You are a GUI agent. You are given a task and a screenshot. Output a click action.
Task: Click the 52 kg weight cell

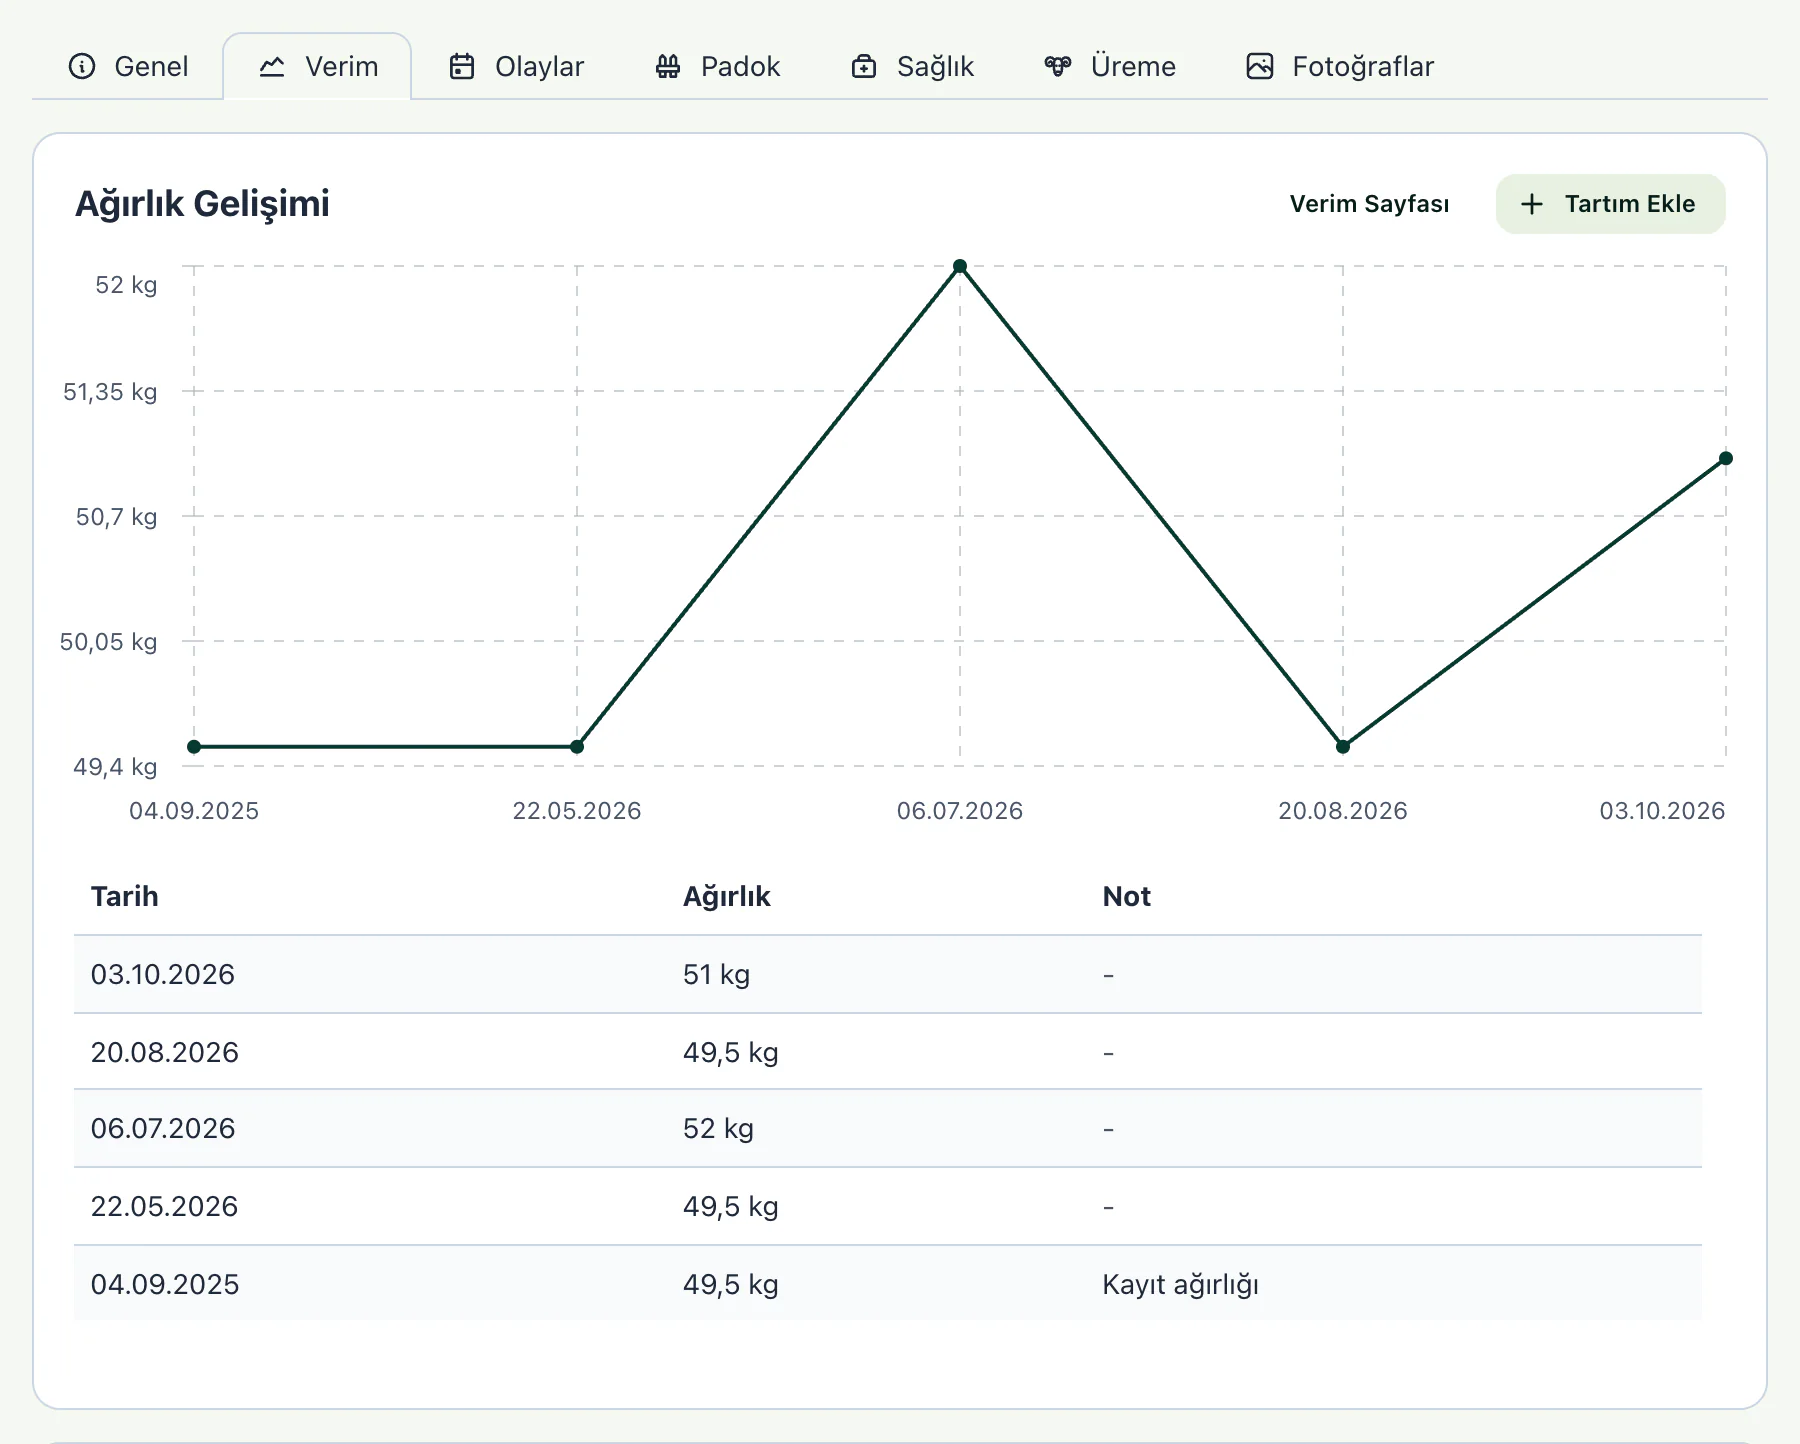[x=718, y=1128]
